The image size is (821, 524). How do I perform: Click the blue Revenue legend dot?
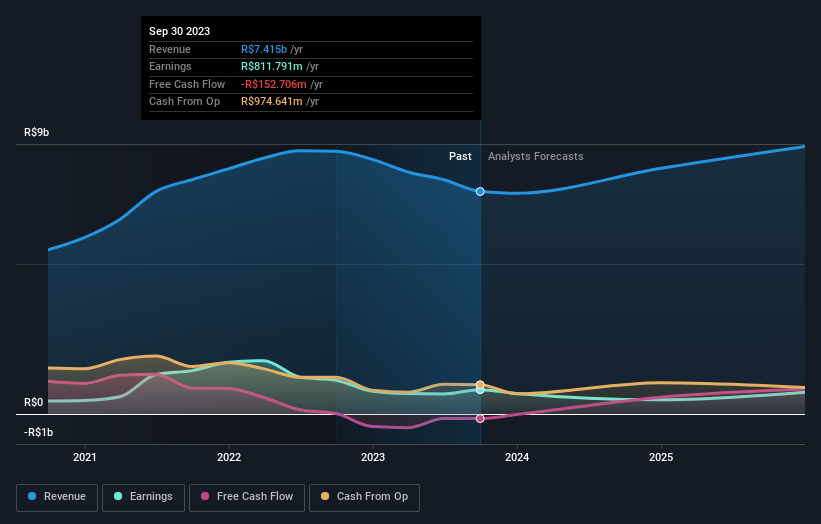click(x=32, y=496)
